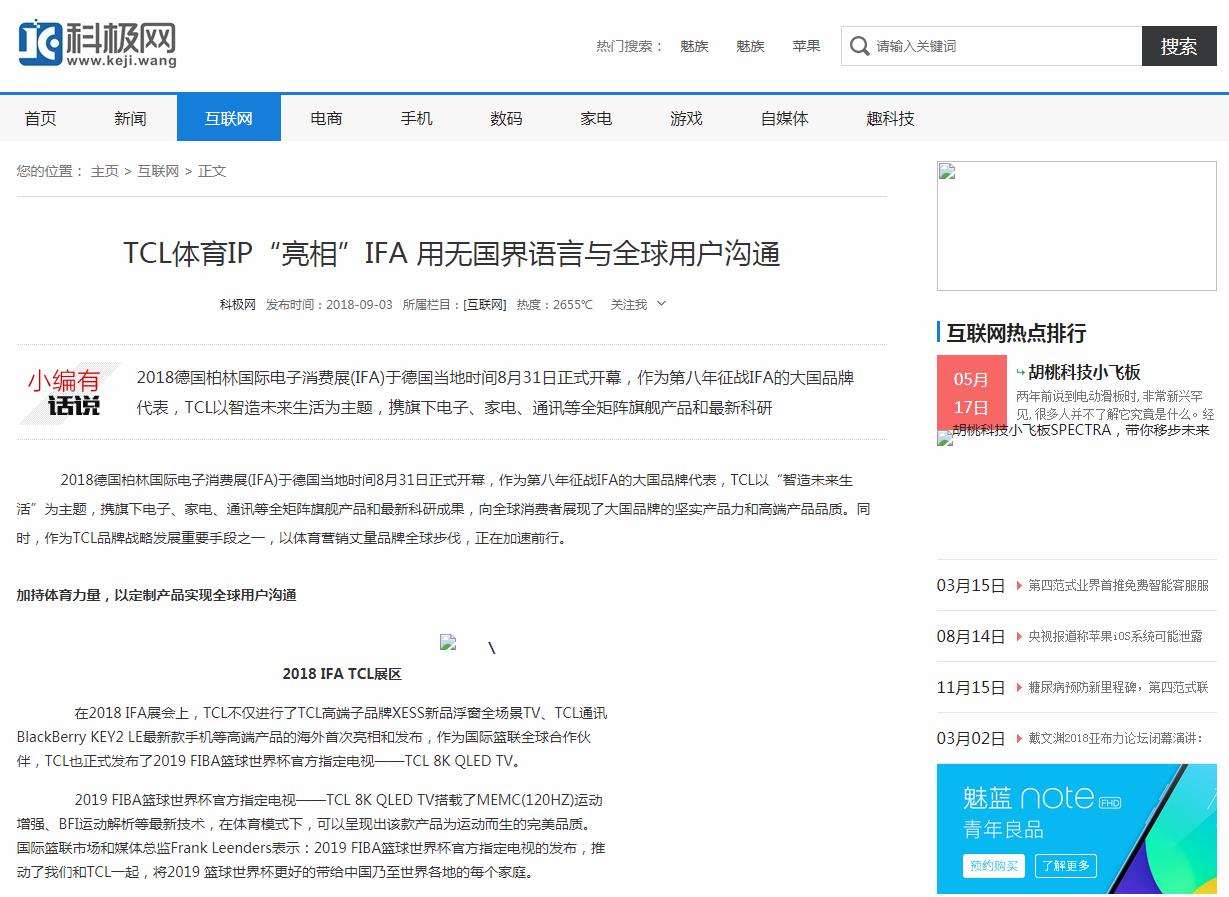Click the 2018 IFA TCL展区 caption
This screenshot has height=897, width=1229.
click(342, 674)
